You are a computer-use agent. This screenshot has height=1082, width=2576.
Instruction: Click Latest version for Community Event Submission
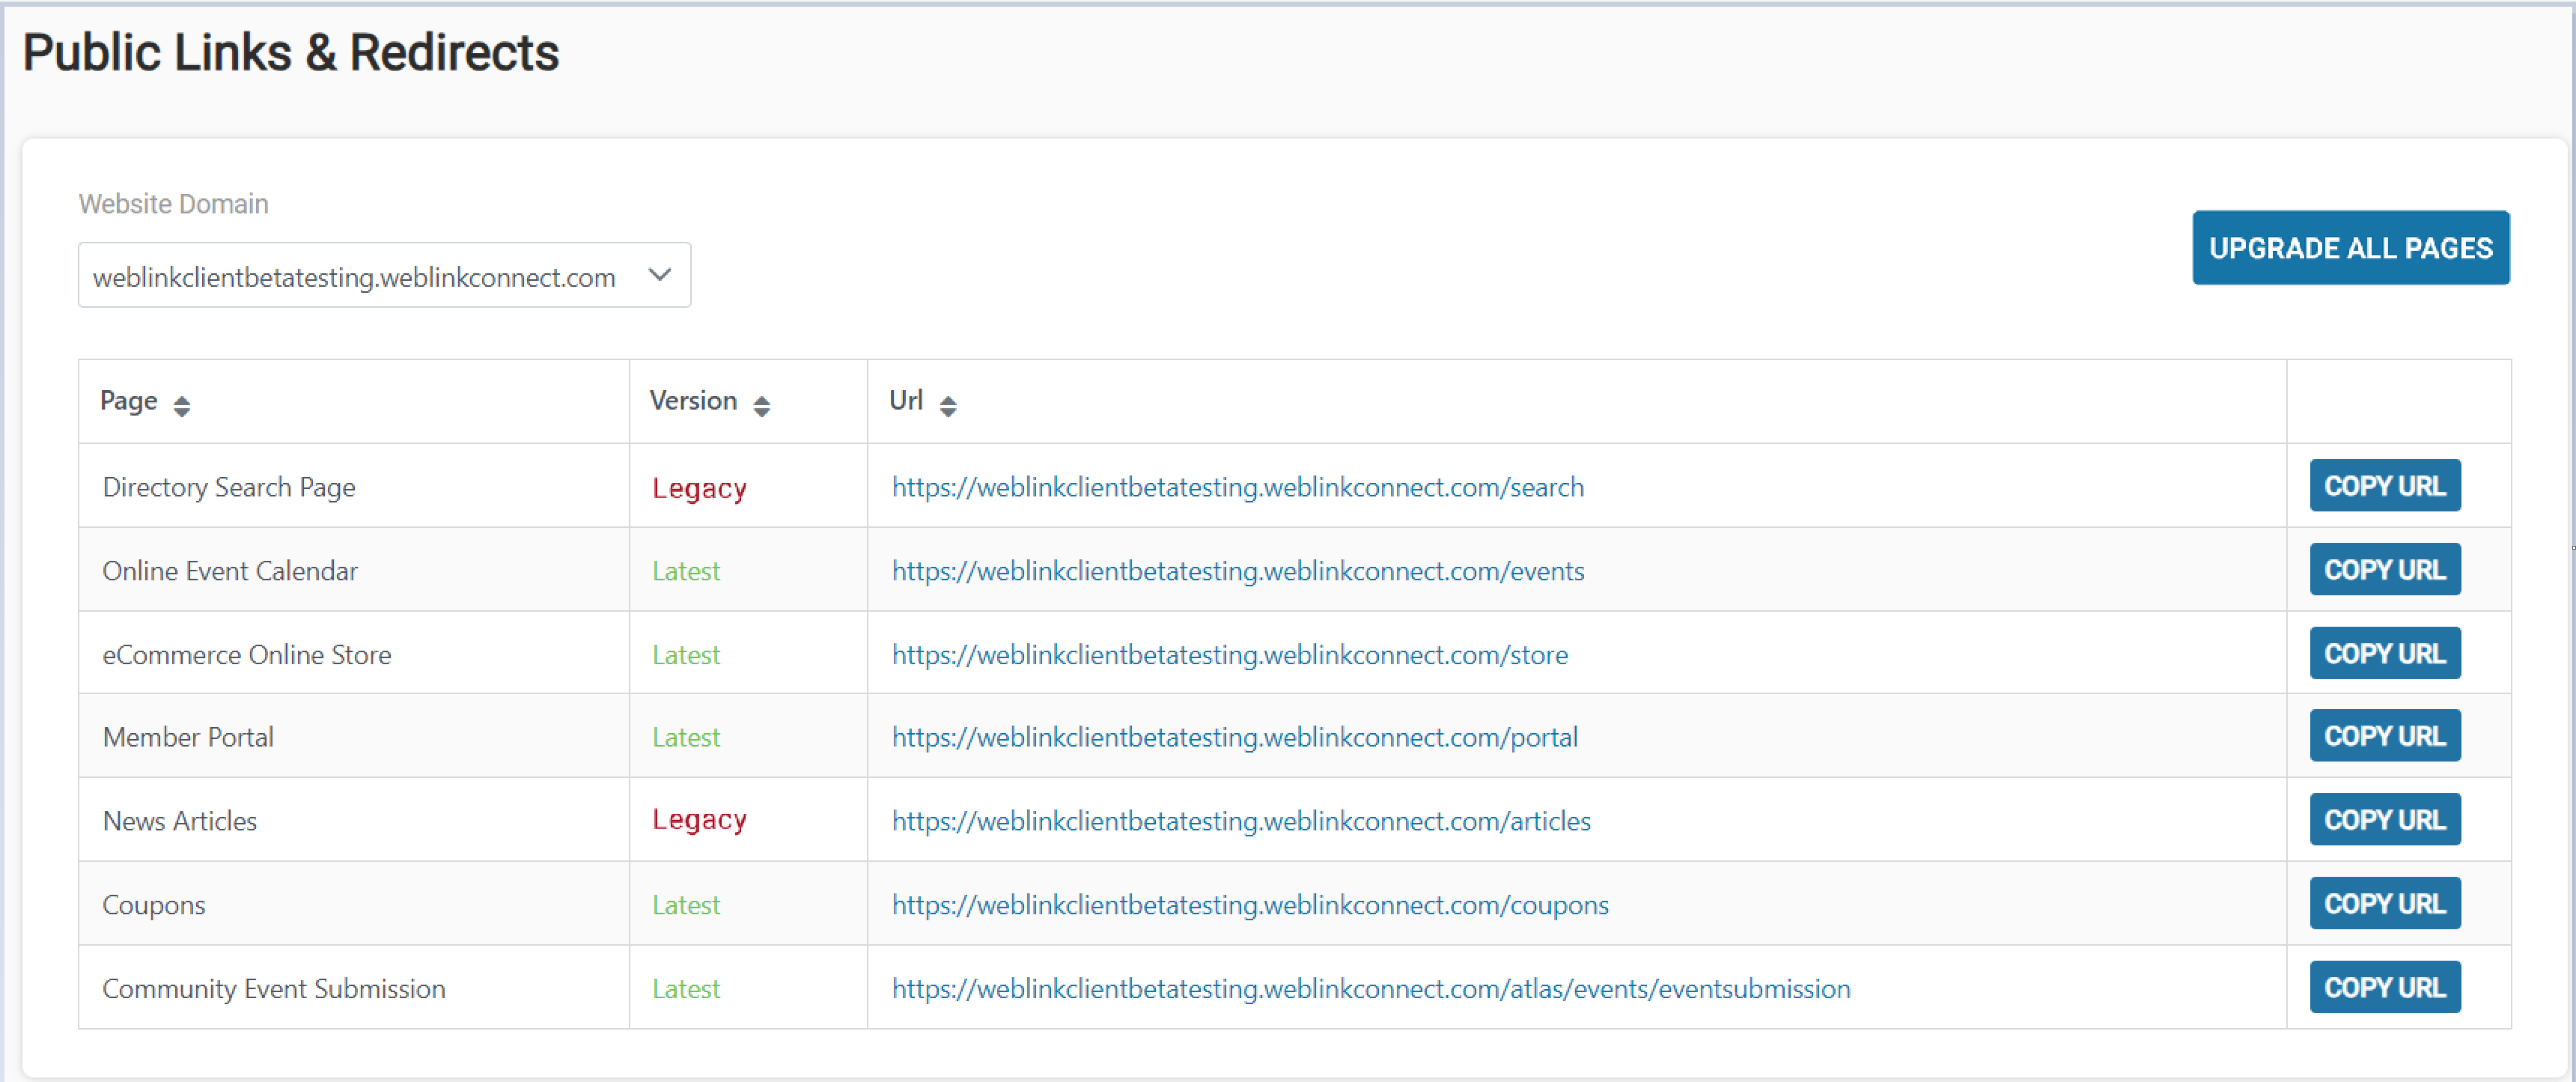(686, 989)
